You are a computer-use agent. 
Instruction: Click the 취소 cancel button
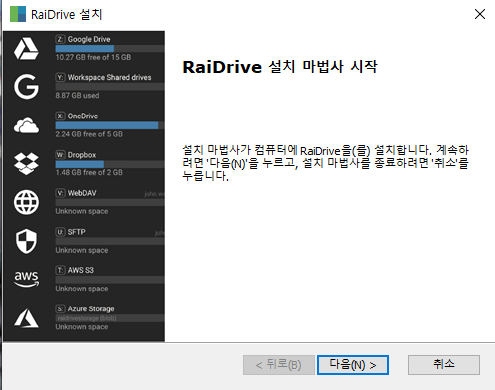[444, 364]
